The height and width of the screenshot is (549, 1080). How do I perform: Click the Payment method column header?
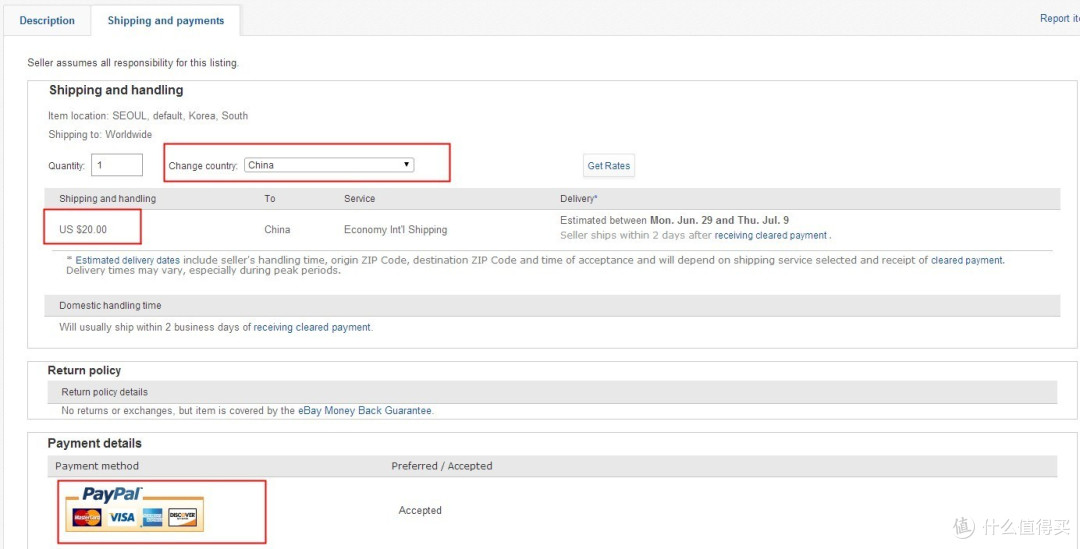click(x=97, y=466)
